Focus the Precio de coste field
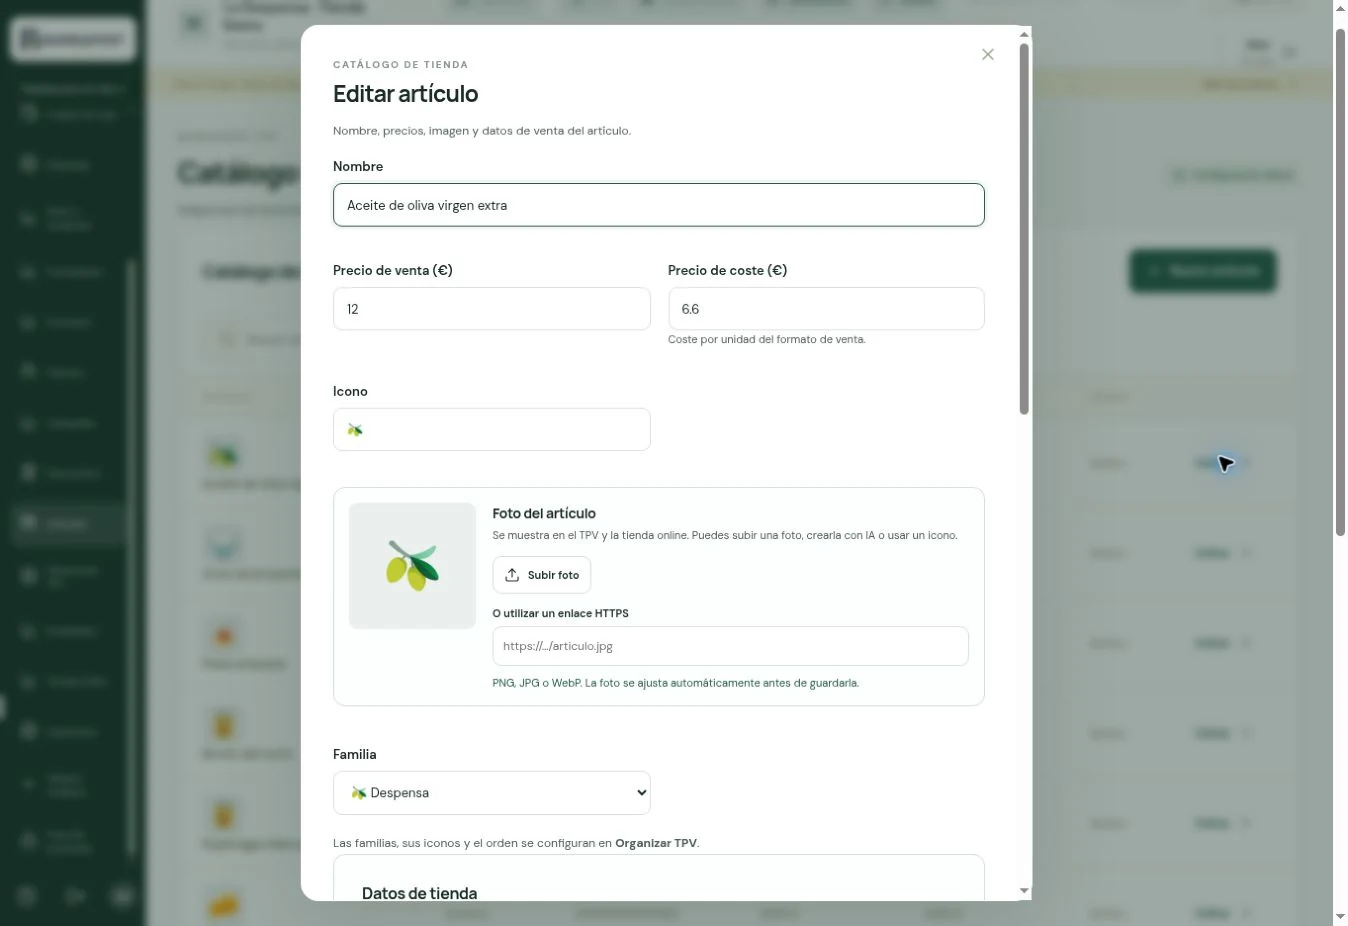Image resolution: width=1348 pixels, height=926 pixels. pos(826,309)
